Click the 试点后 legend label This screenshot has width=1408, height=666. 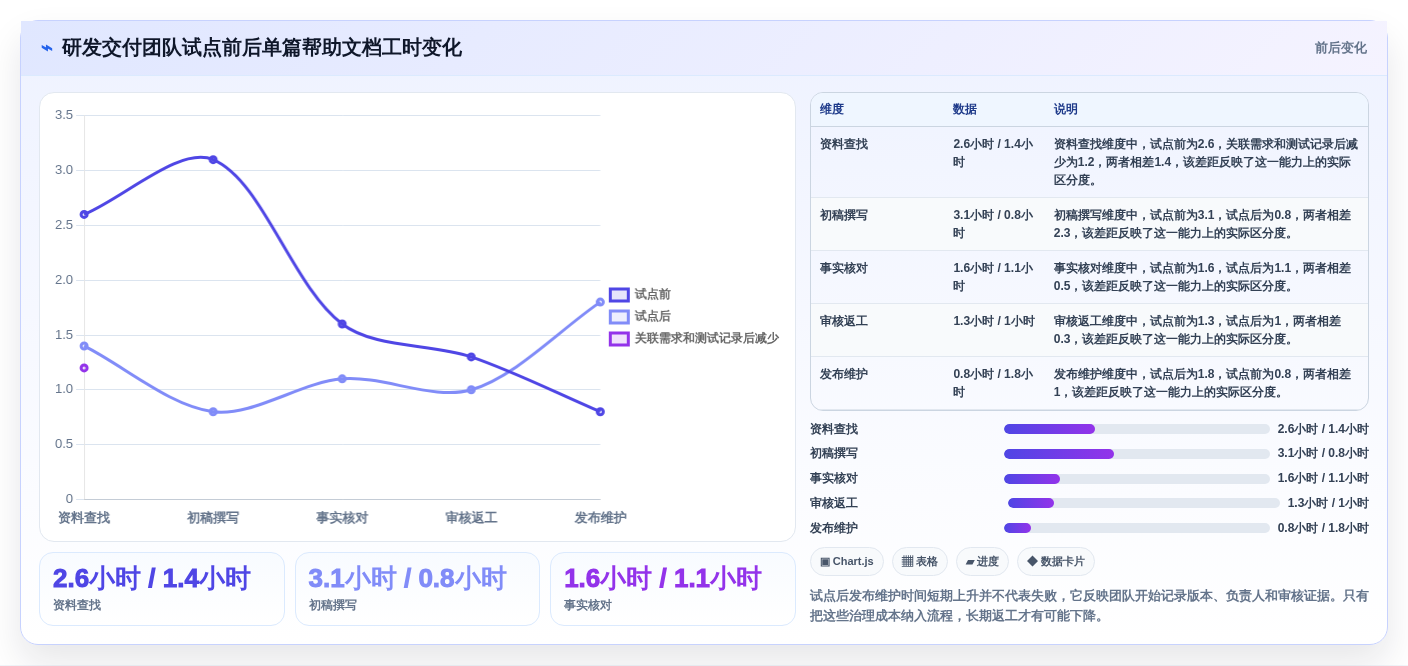(653, 317)
